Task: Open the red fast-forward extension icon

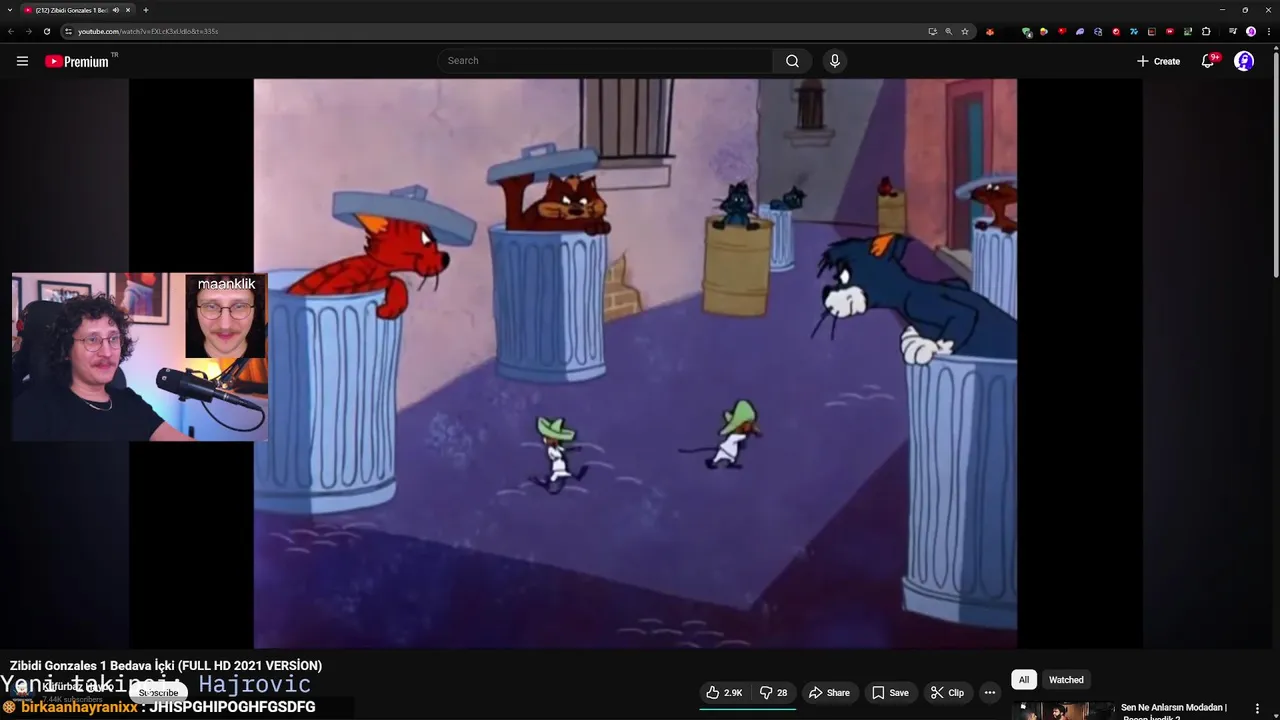Action: pos(1170,31)
